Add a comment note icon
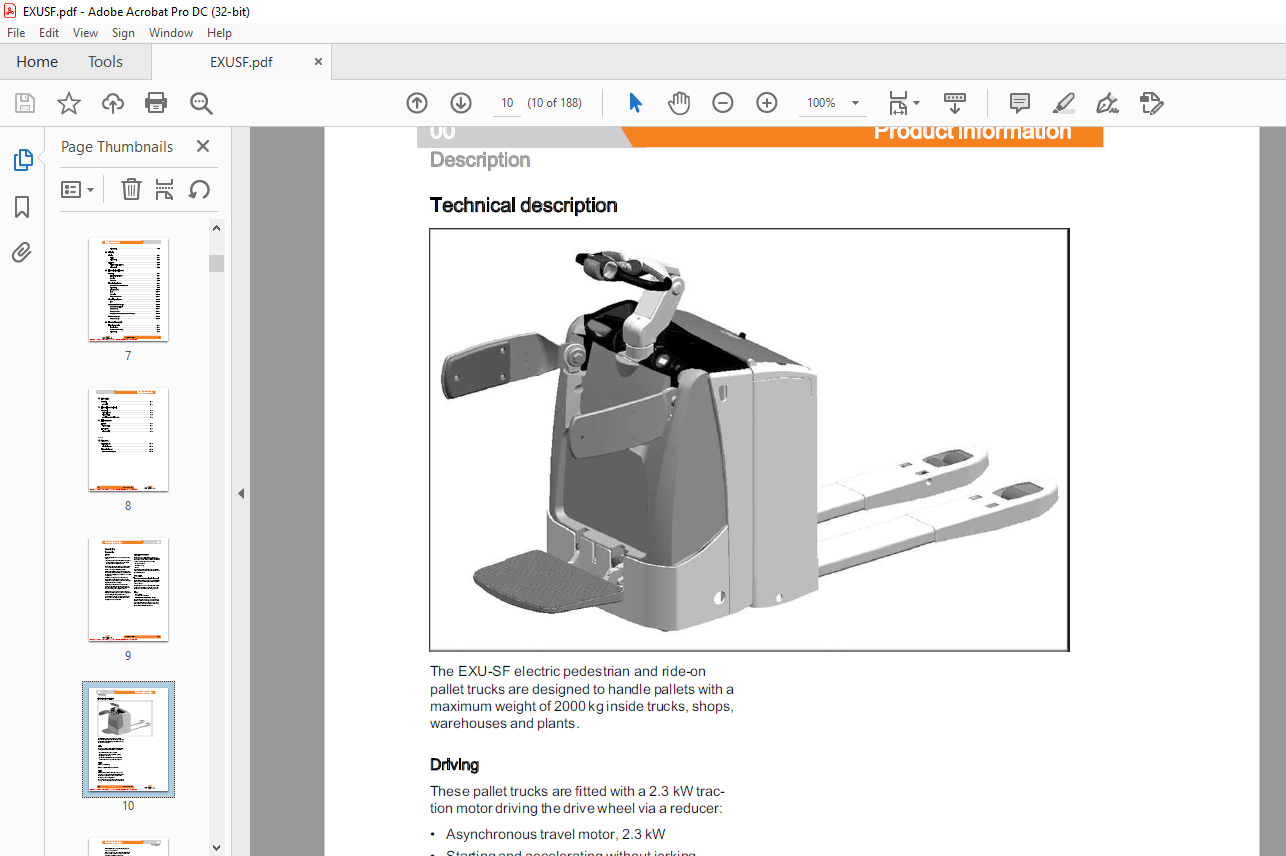Image resolution: width=1286 pixels, height=856 pixels. [1020, 103]
